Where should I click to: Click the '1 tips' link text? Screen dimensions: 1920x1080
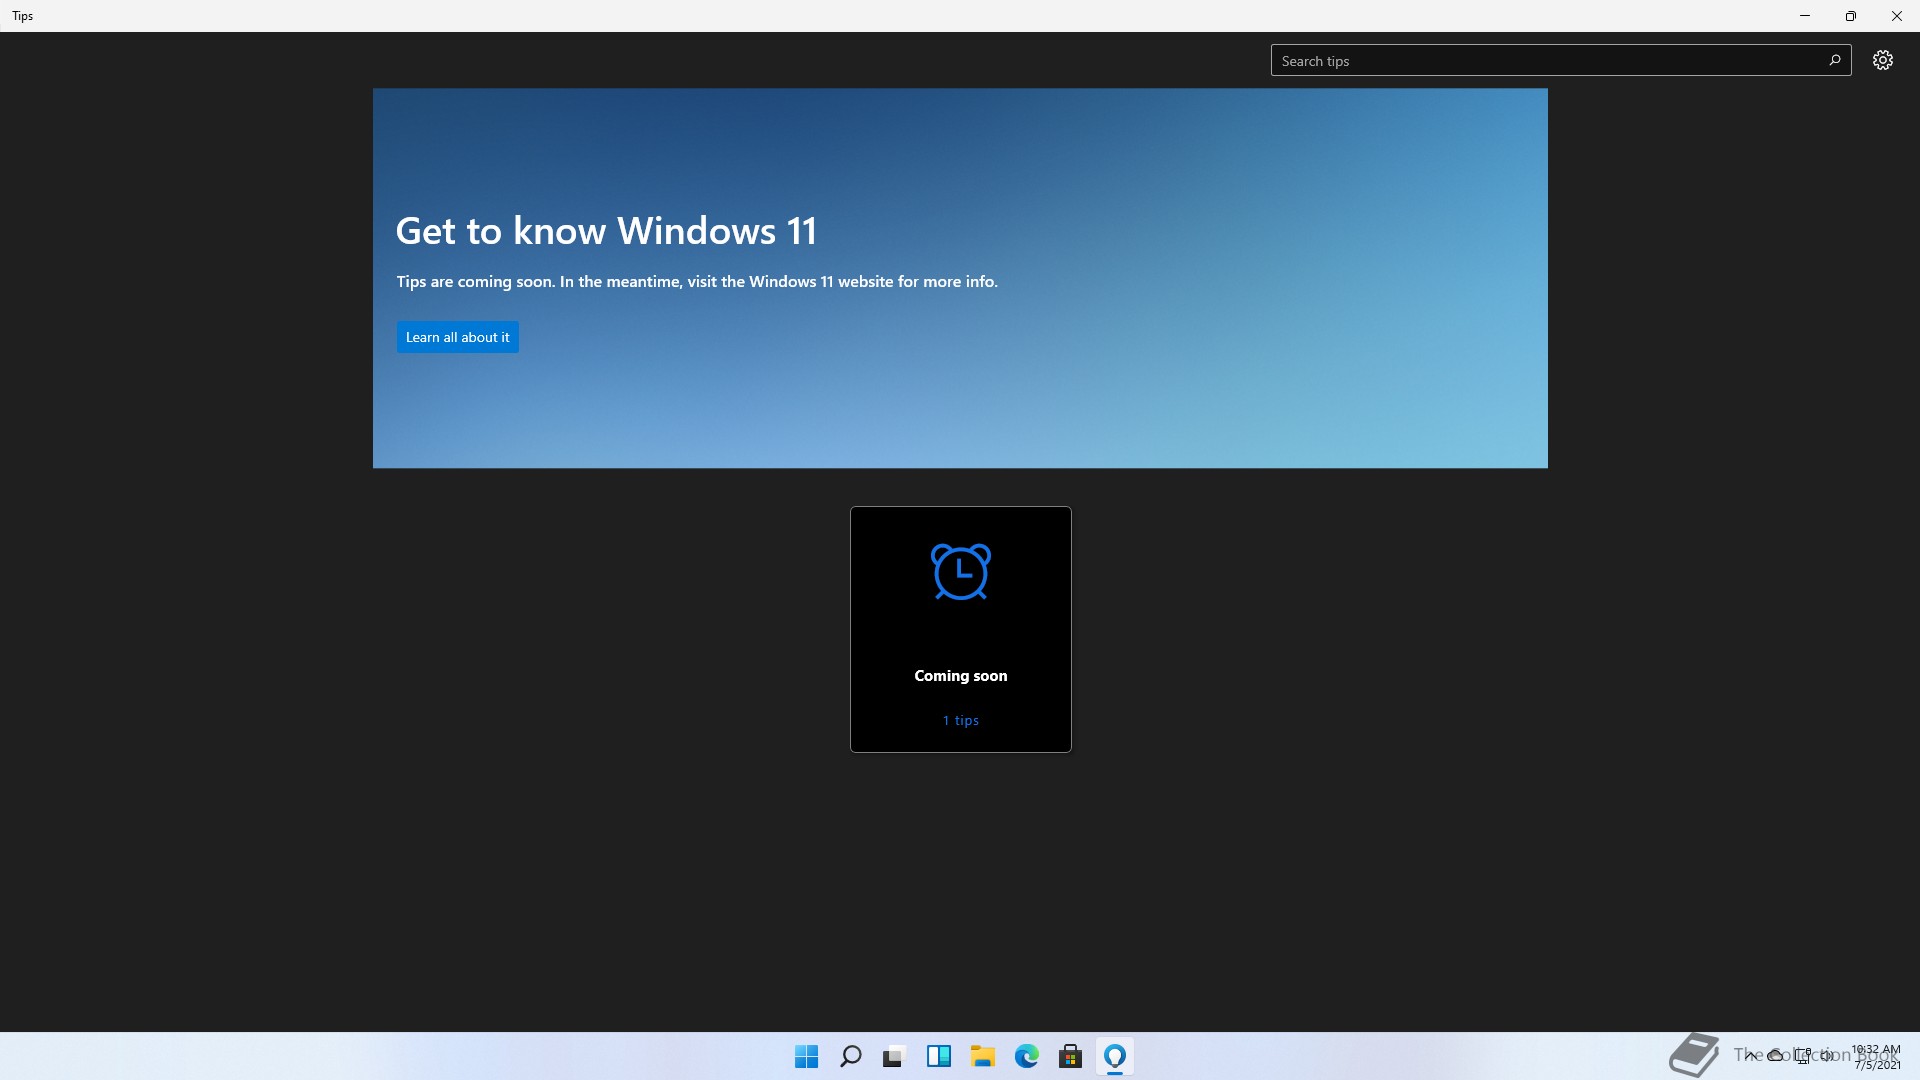coord(960,720)
